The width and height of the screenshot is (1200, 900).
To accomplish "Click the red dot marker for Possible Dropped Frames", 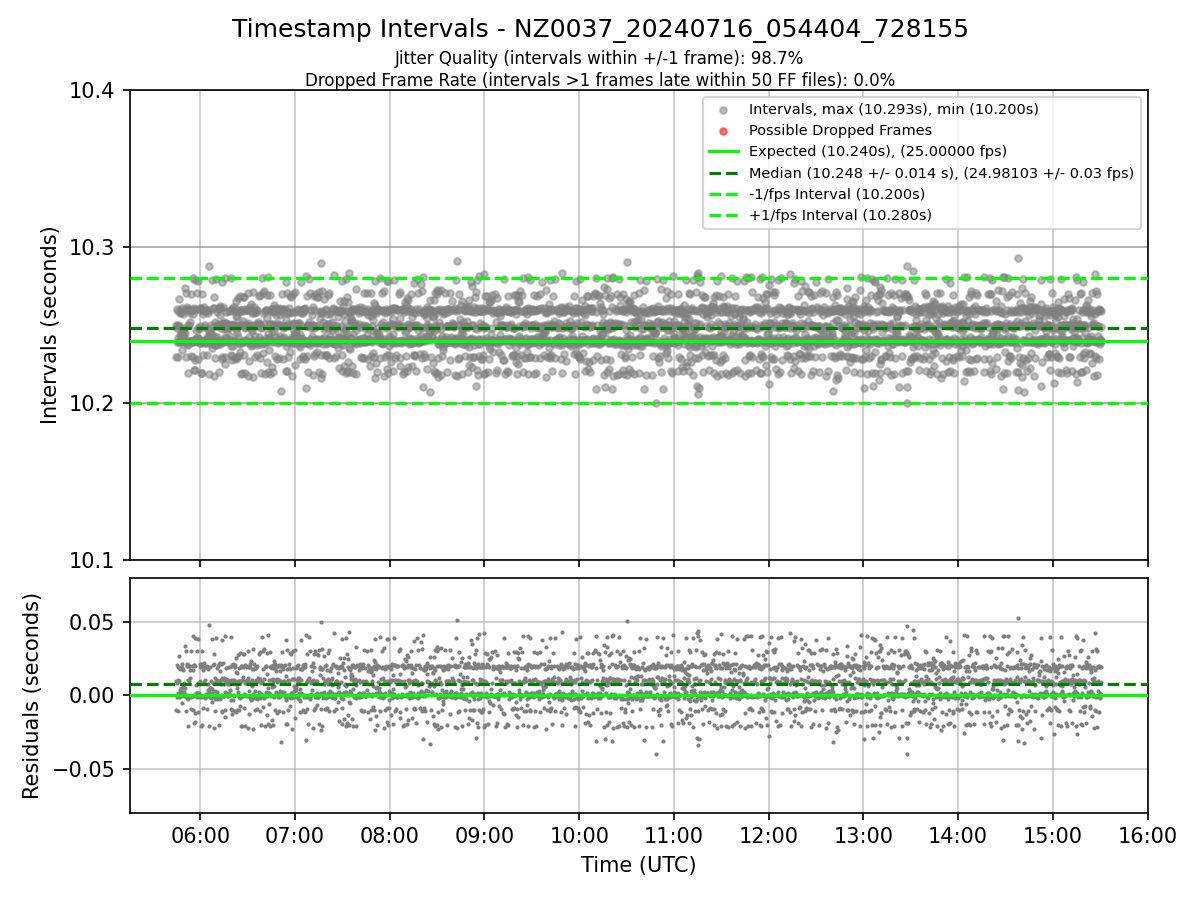I will 724,131.
